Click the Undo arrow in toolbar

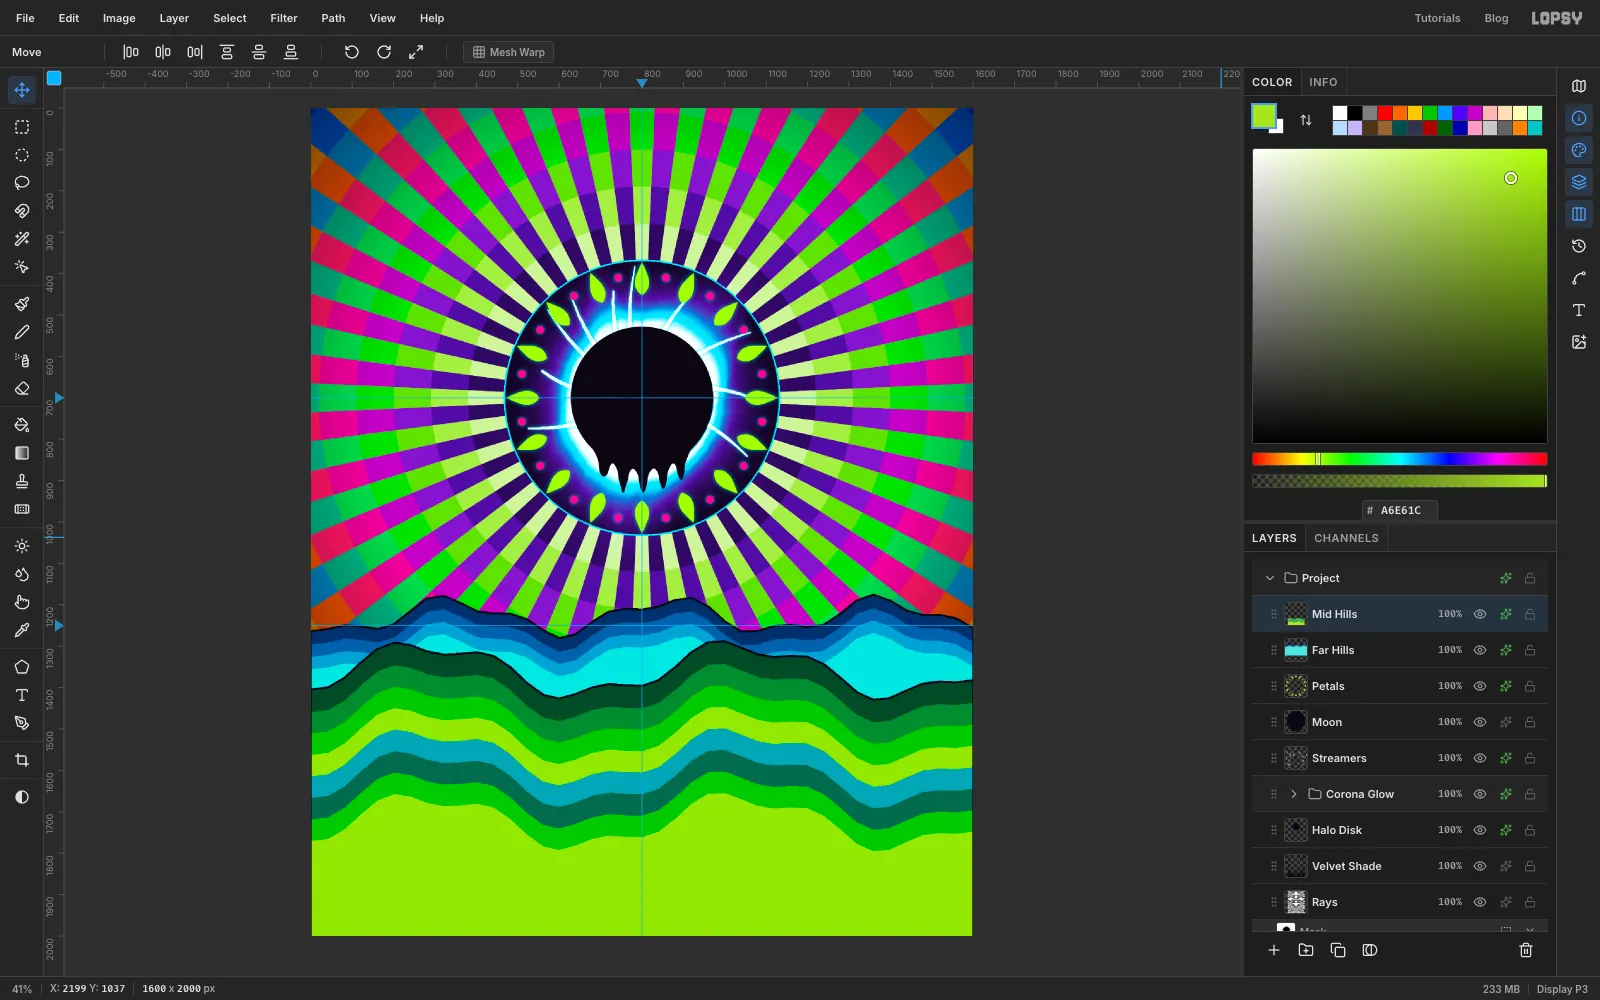[x=352, y=52]
